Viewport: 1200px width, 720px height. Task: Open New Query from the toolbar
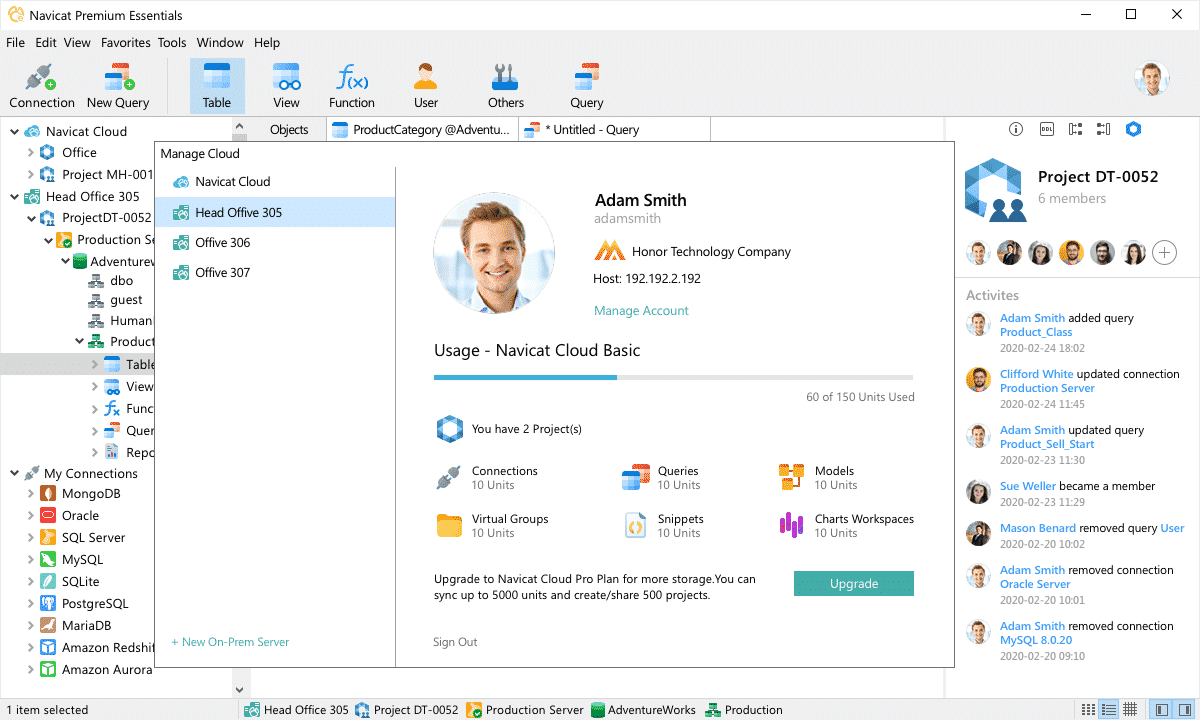coord(118,86)
